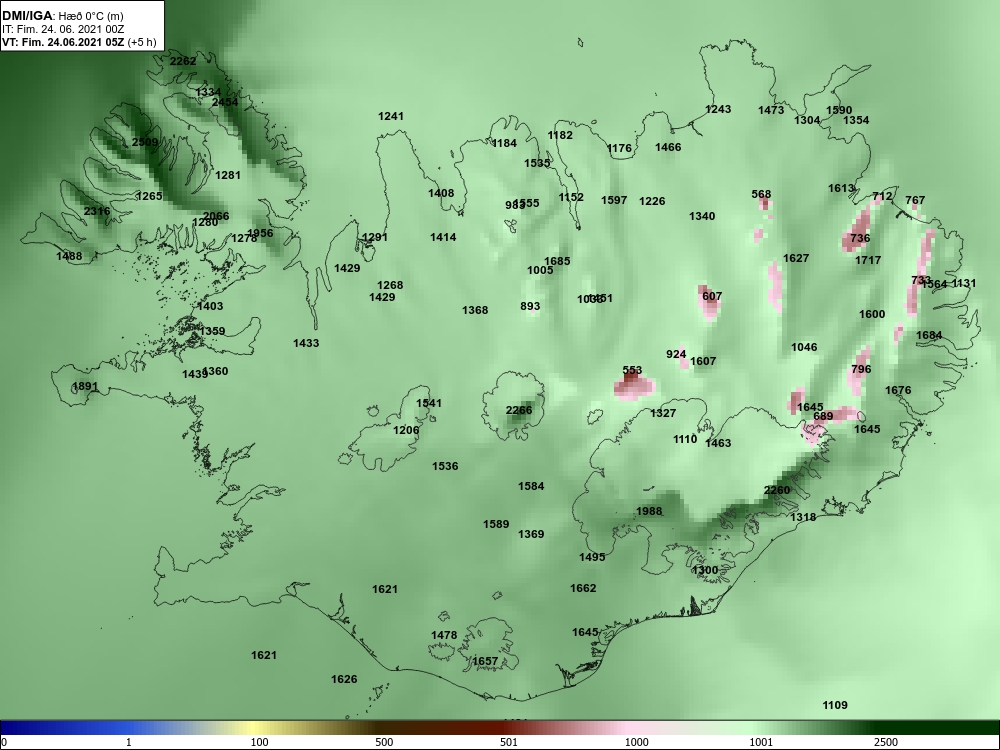The height and width of the screenshot is (750, 1000).
Task: Click the 2500 tick on the legend
Action: coord(886,742)
